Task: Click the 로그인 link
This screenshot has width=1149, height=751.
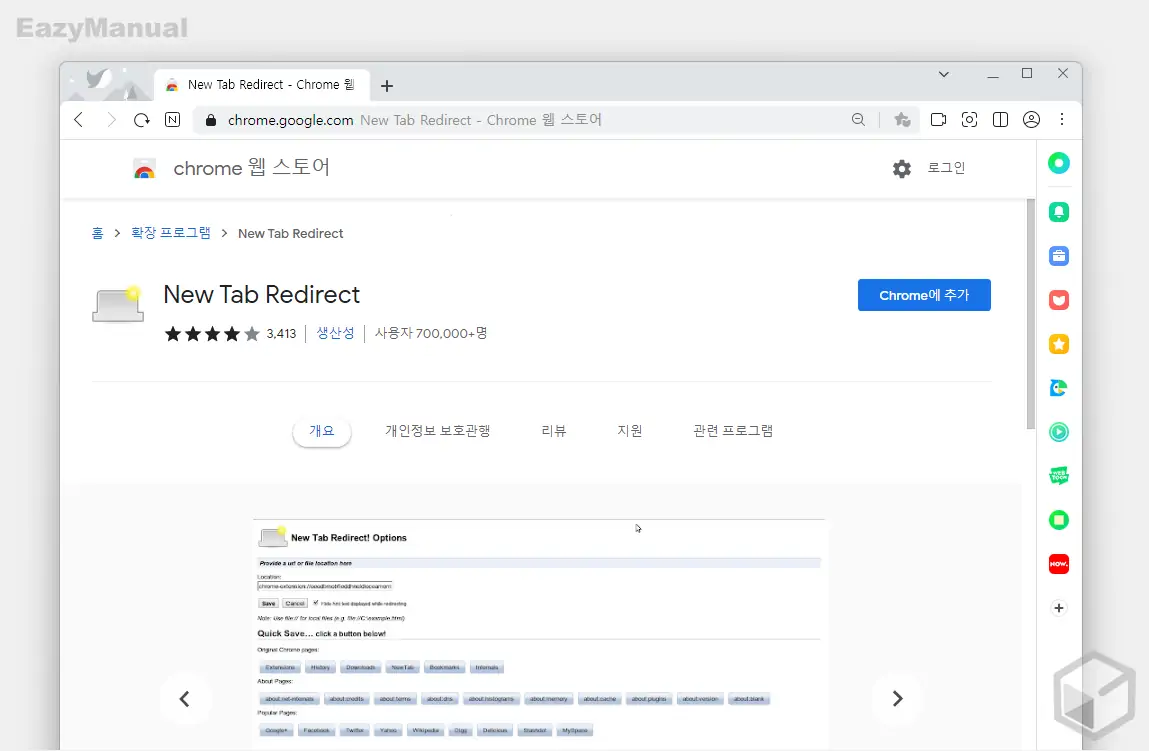Action: pos(946,168)
